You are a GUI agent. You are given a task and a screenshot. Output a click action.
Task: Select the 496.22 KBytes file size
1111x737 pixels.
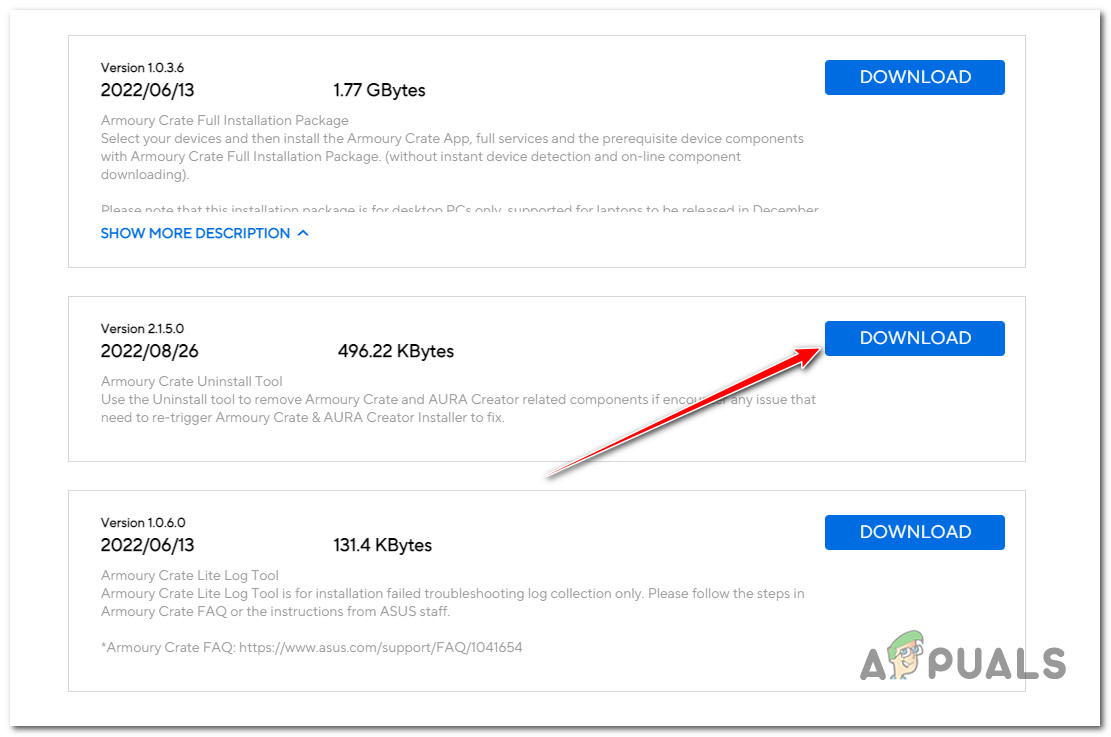395,351
